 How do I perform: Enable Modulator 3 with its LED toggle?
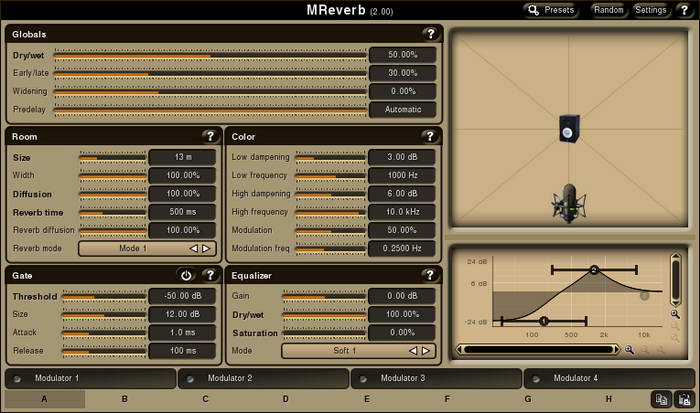363,379
